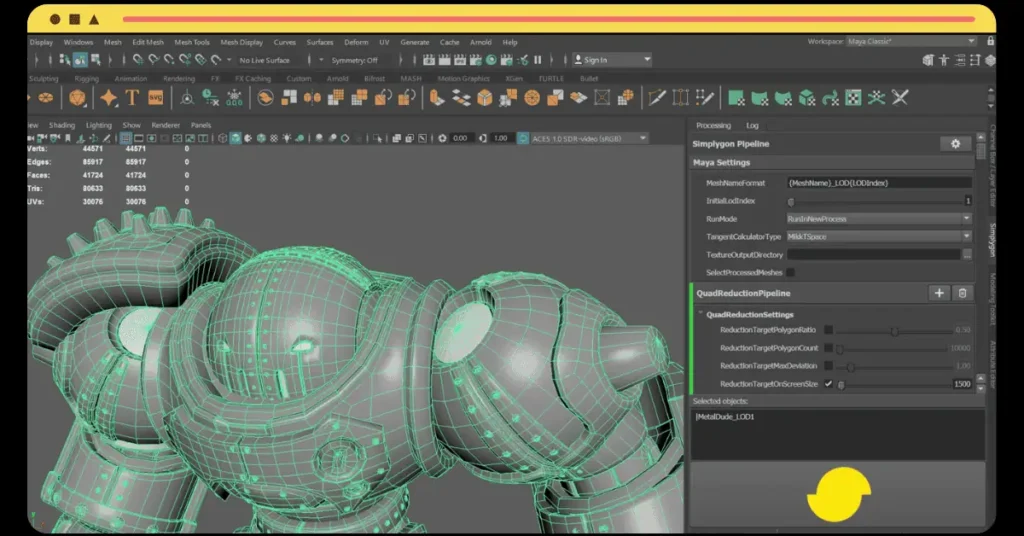Open the ACES 1.0 SDR-video view transform dropdown

589,138
